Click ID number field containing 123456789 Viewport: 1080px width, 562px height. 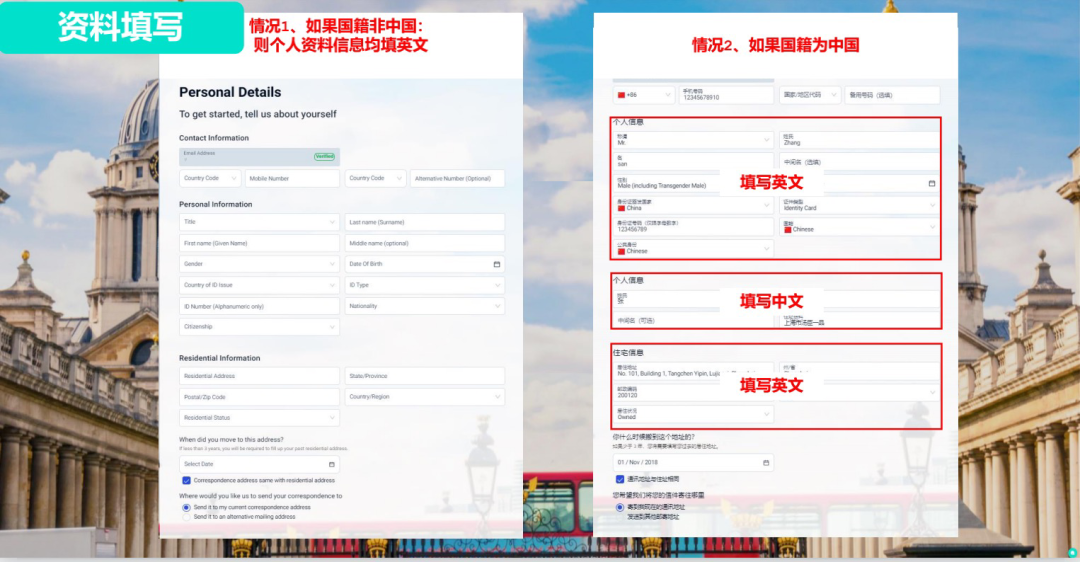(x=693, y=227)
